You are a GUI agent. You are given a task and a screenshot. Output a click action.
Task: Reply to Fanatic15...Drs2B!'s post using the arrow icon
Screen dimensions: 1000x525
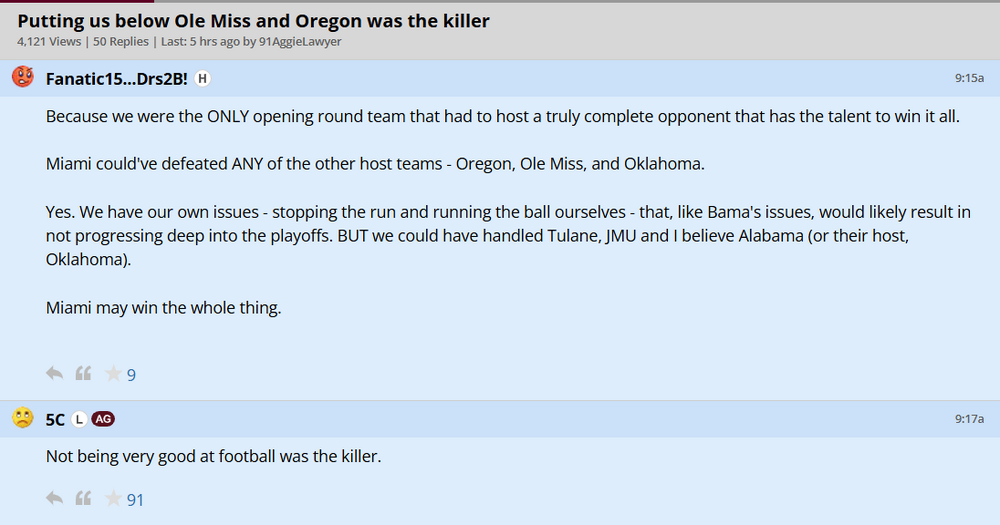pyautogui.click(x=55, y=374)
